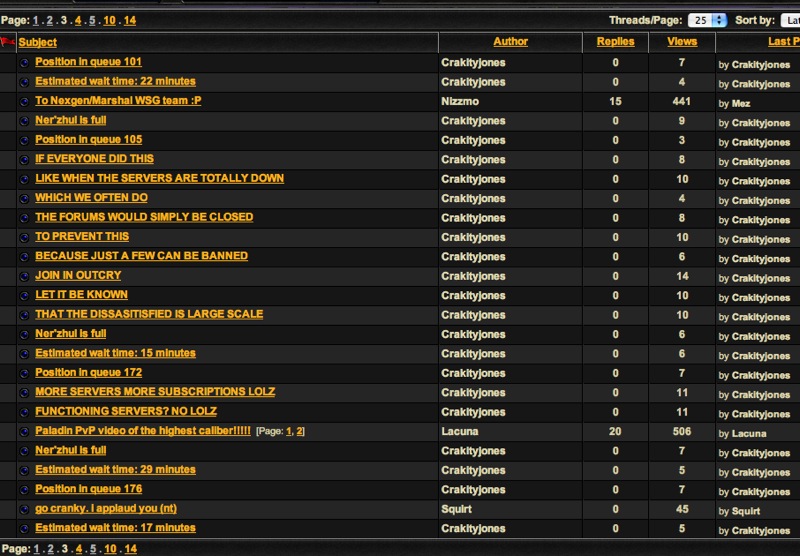Sort threads by the Views column header
Image resolution: width=800 pixels, height=556 pixels.
point(682,42)
